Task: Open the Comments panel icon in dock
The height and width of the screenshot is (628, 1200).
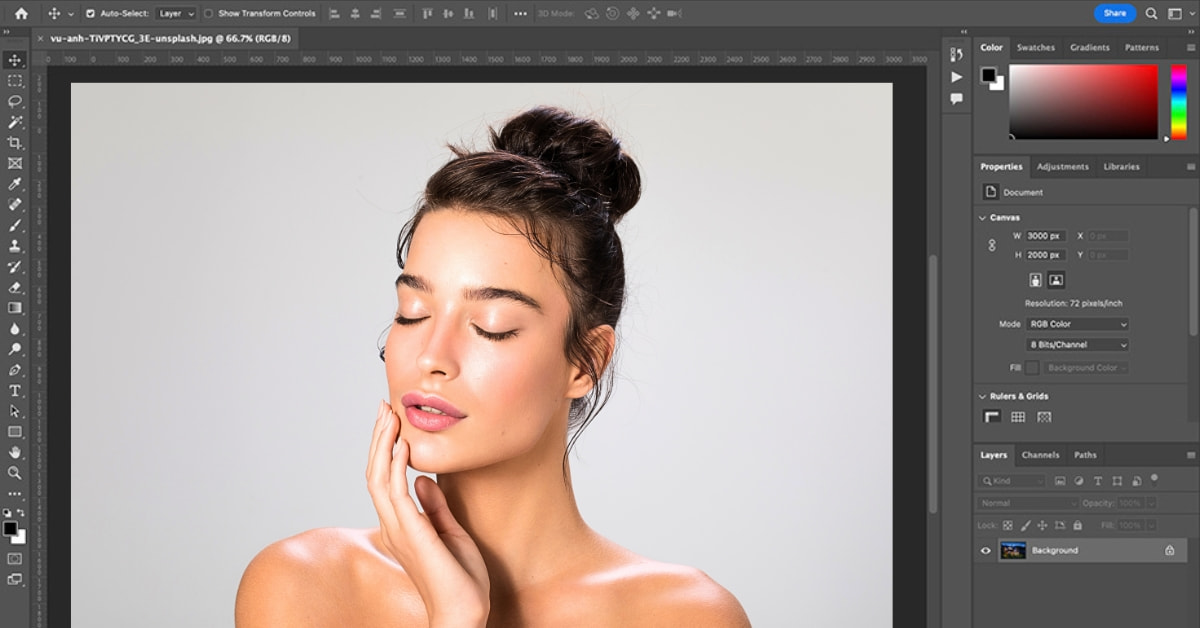Action: click(x=957, y=98)
